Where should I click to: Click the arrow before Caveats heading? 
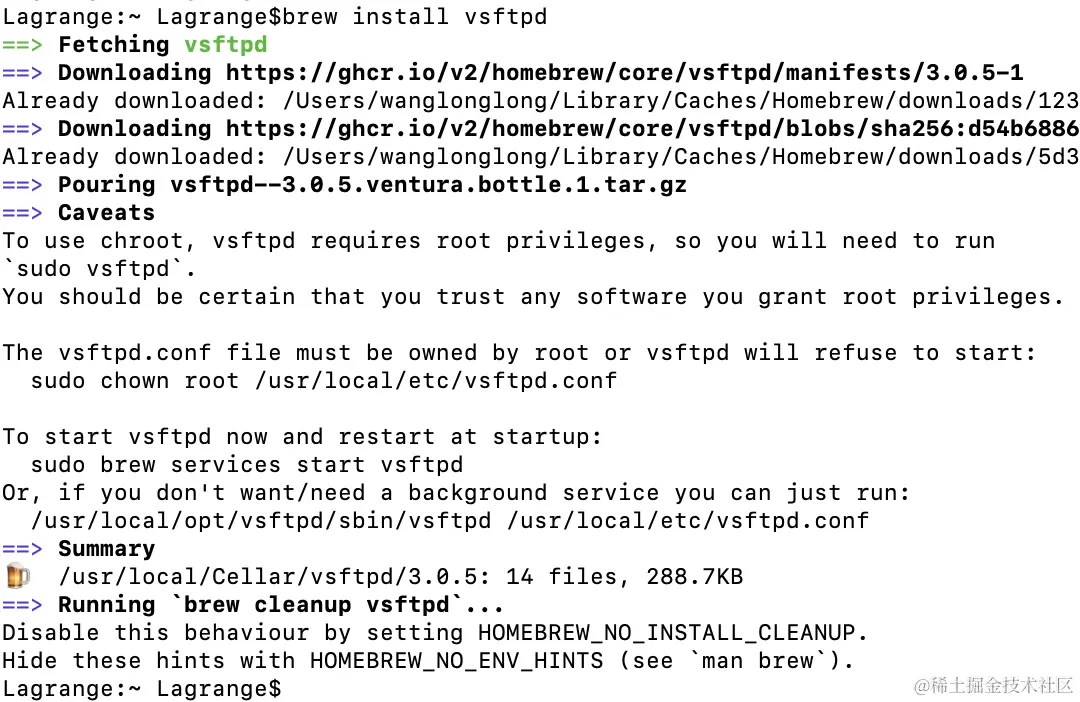(22, 213)
